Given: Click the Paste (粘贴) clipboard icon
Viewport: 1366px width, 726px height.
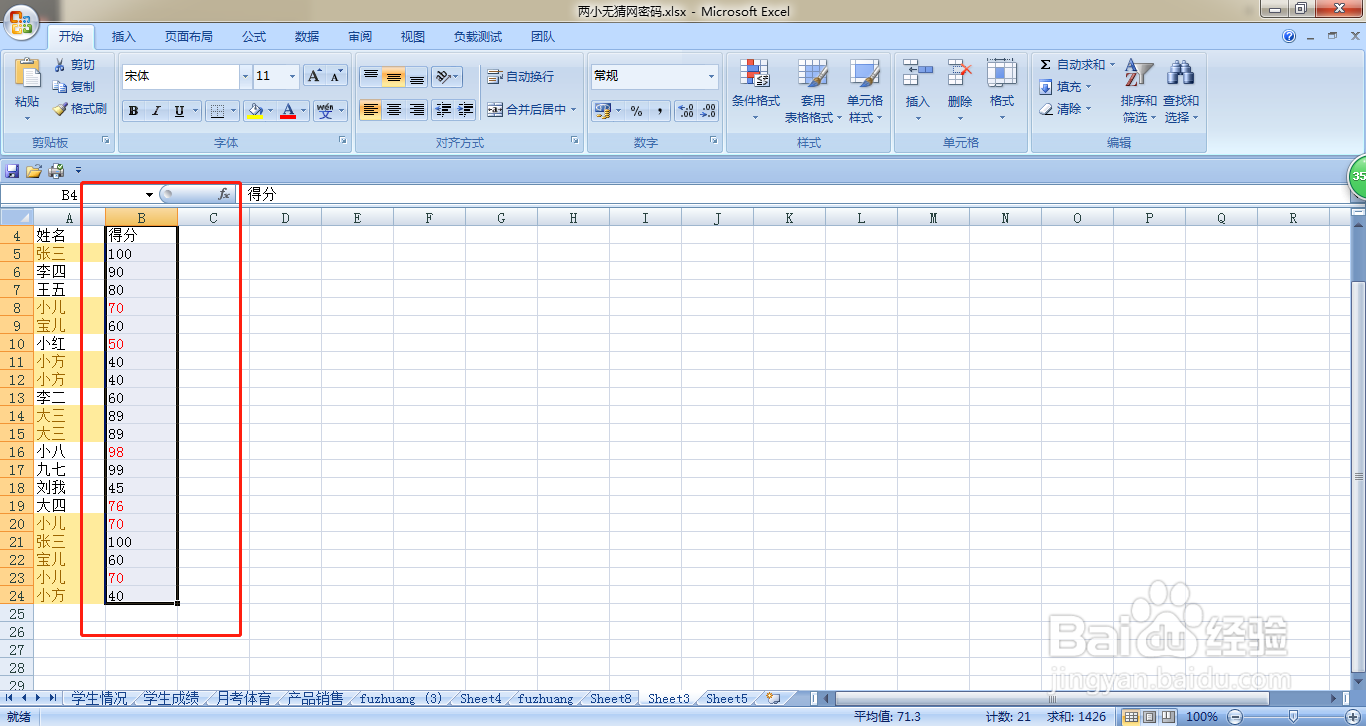Looking at the screenshot, I should click(x=27, y=75).
